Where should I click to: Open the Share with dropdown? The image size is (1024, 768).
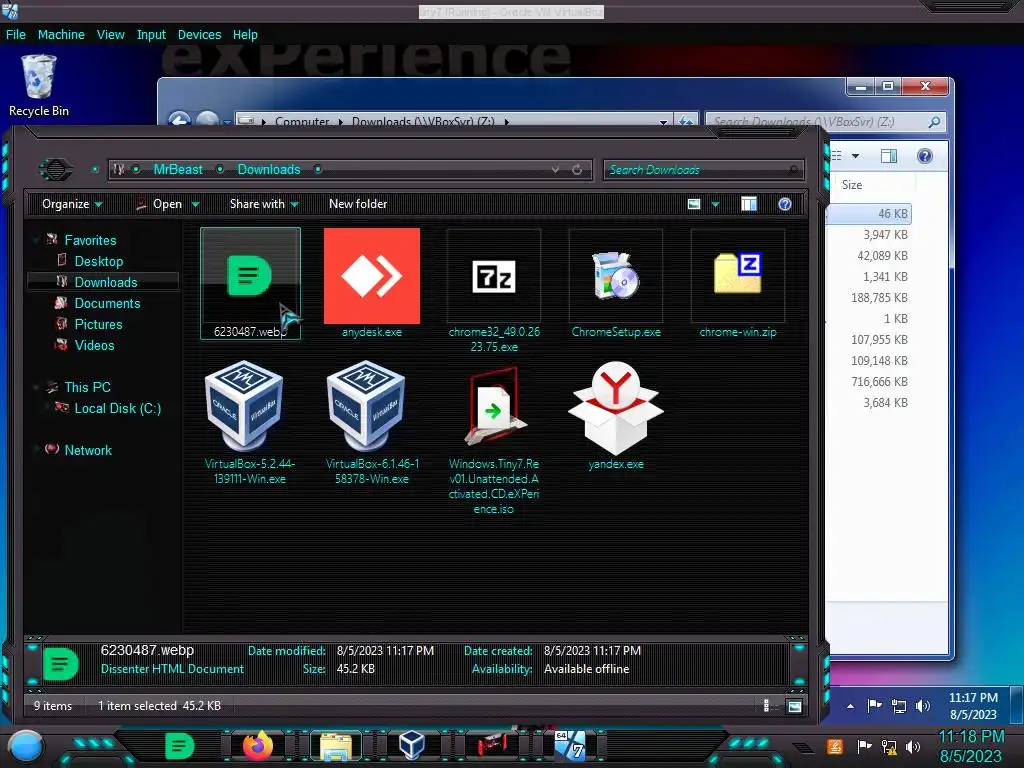pyautogui.click(x=264, y=204)
